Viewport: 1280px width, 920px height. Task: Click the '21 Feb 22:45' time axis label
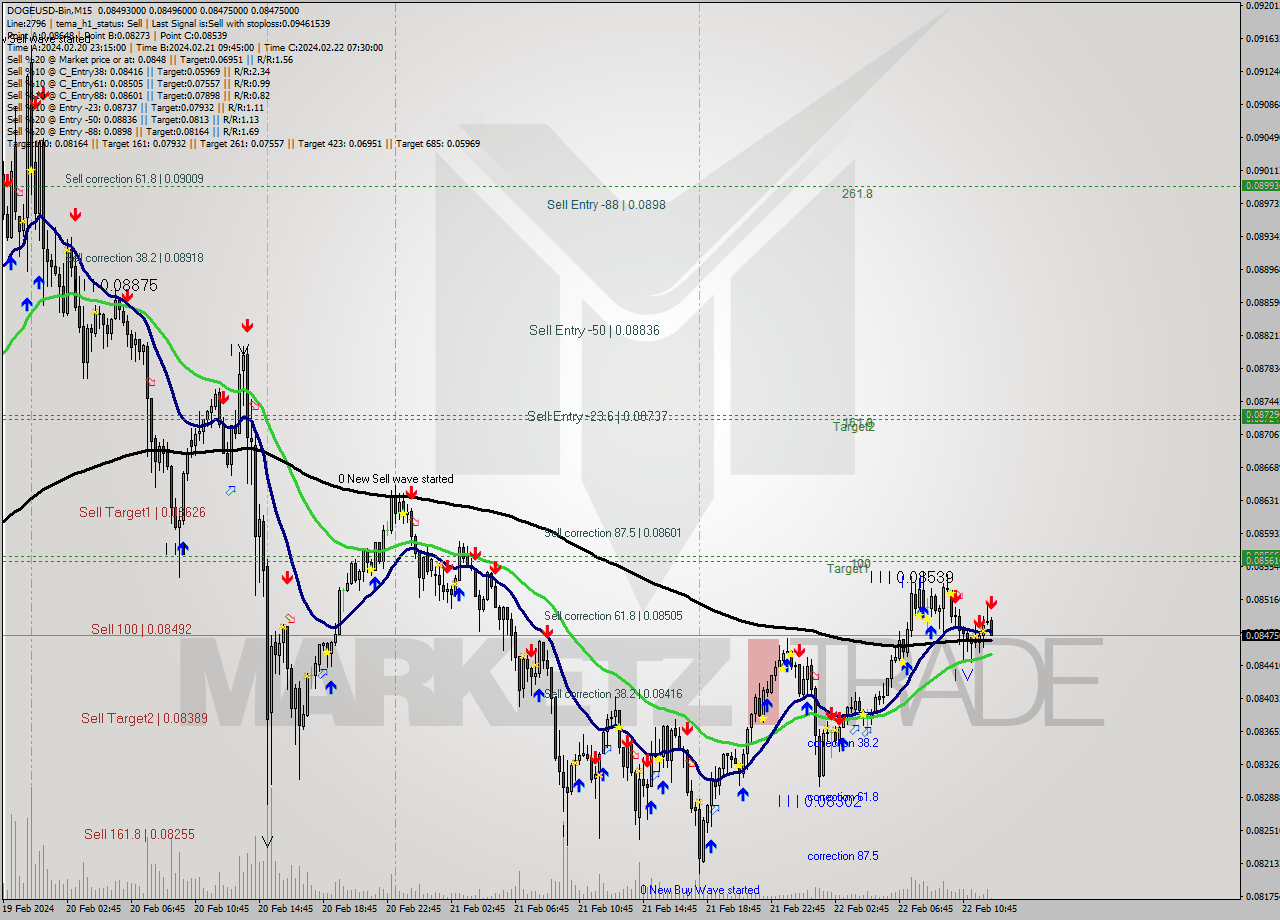coord(798,909)
